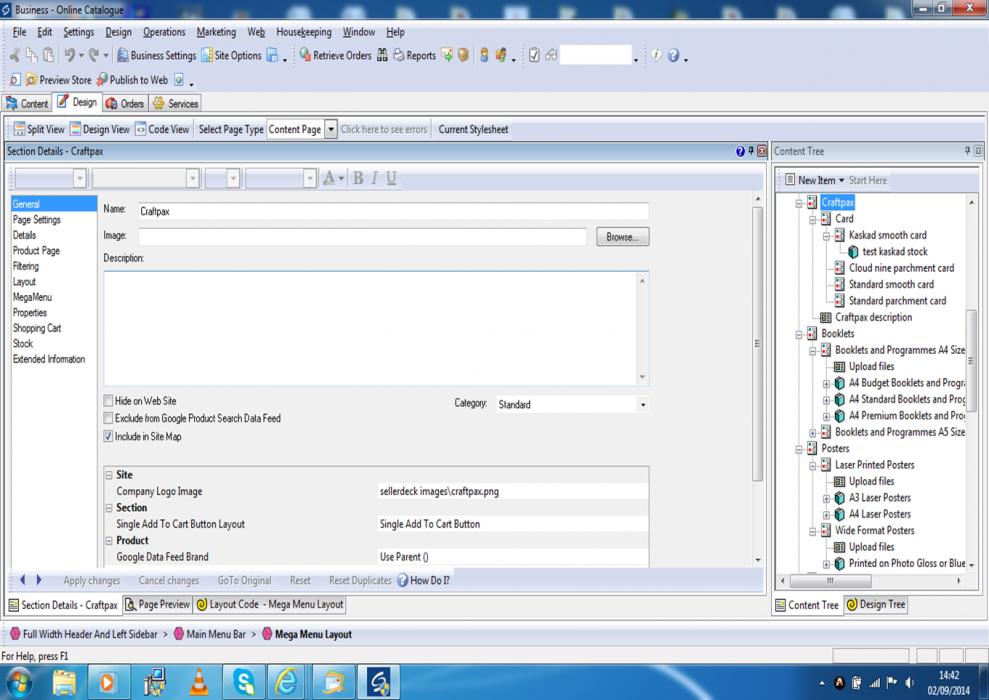Screen dimensions: 989x700
Task: Open the Category dropdown showing Standard
Action: pos(642,405)
